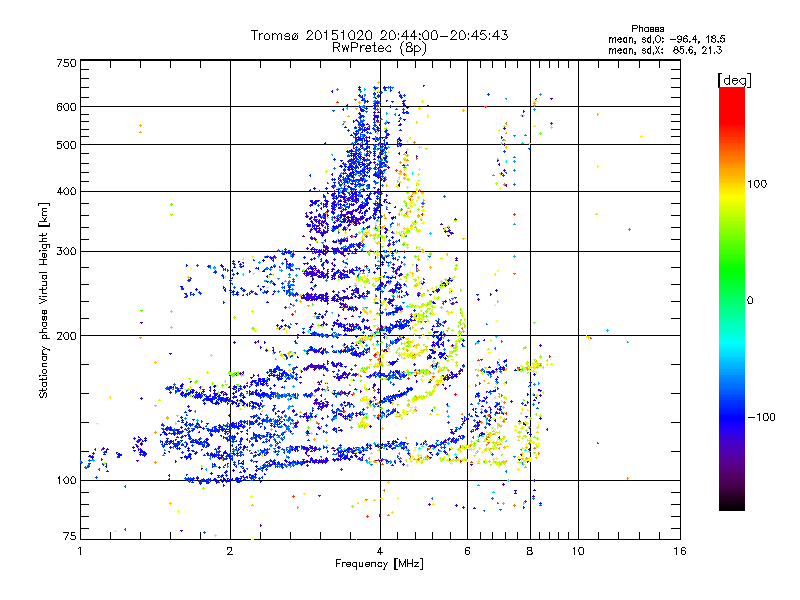Click the x-axis tick label '8'
Viewport: 800px width, 600px height.
[x=530, y=551]
